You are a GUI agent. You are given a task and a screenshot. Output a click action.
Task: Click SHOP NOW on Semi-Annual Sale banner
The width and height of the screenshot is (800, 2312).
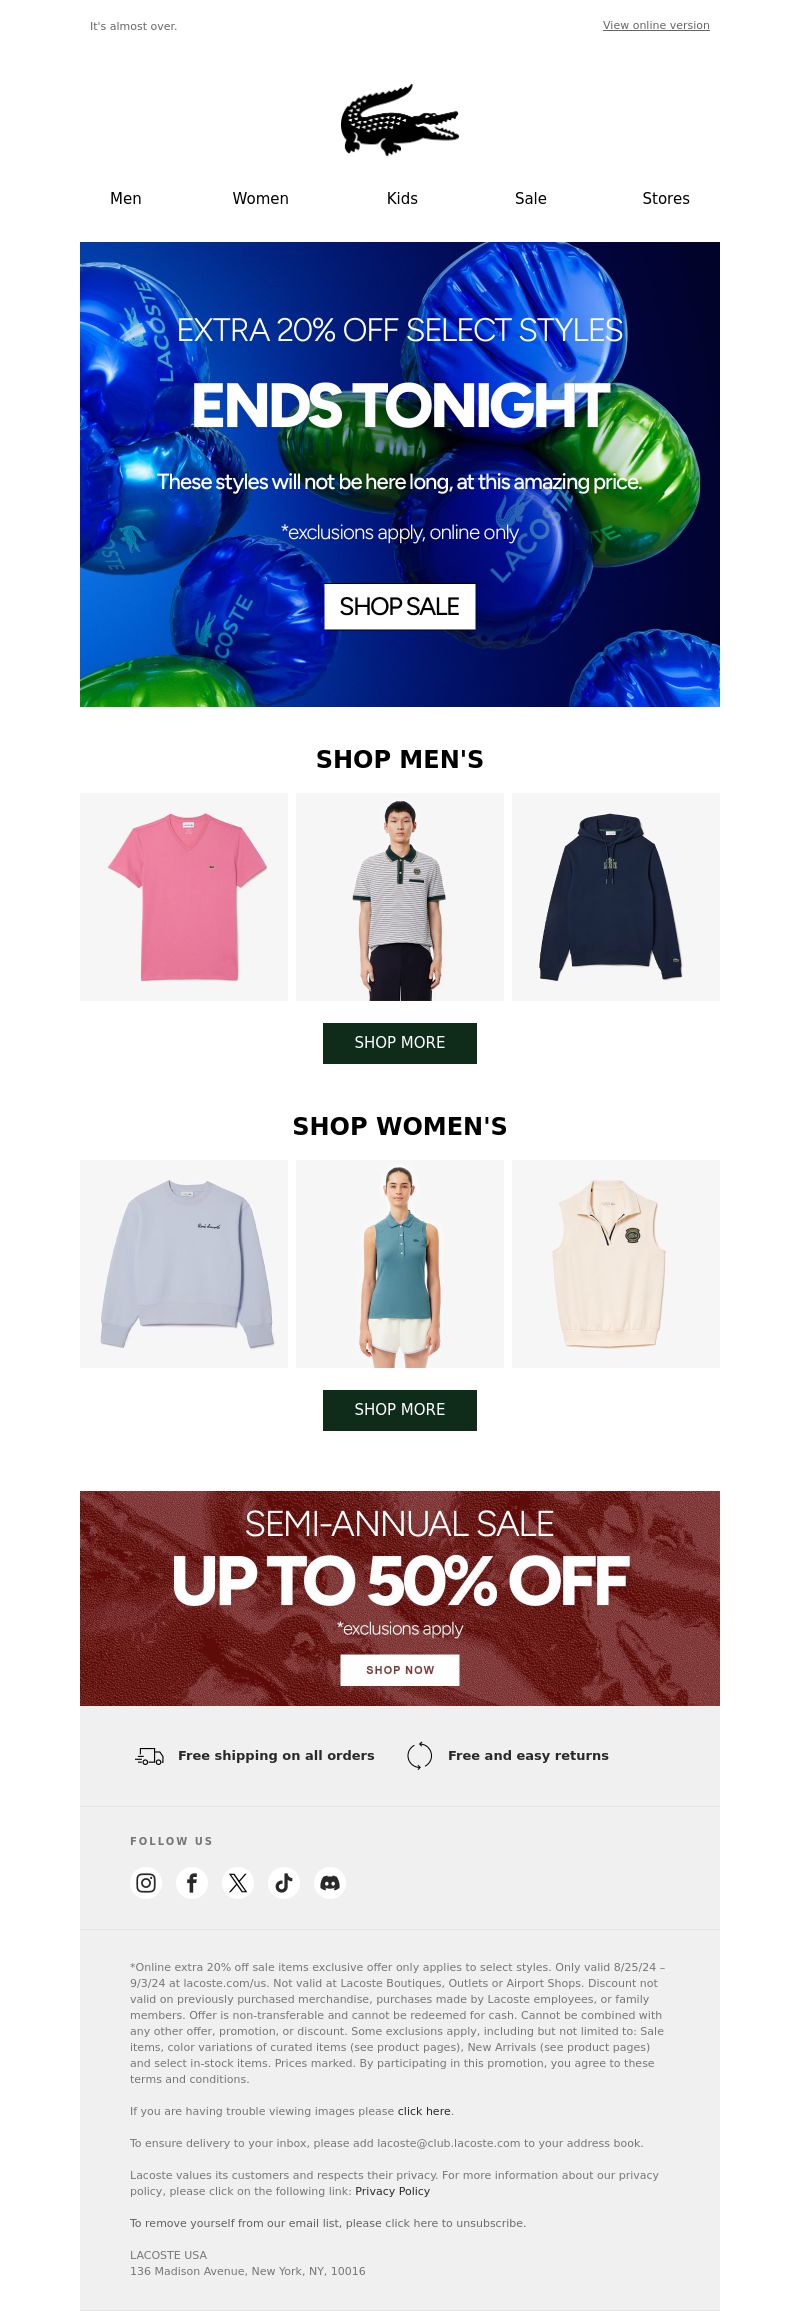(400, 1670)
